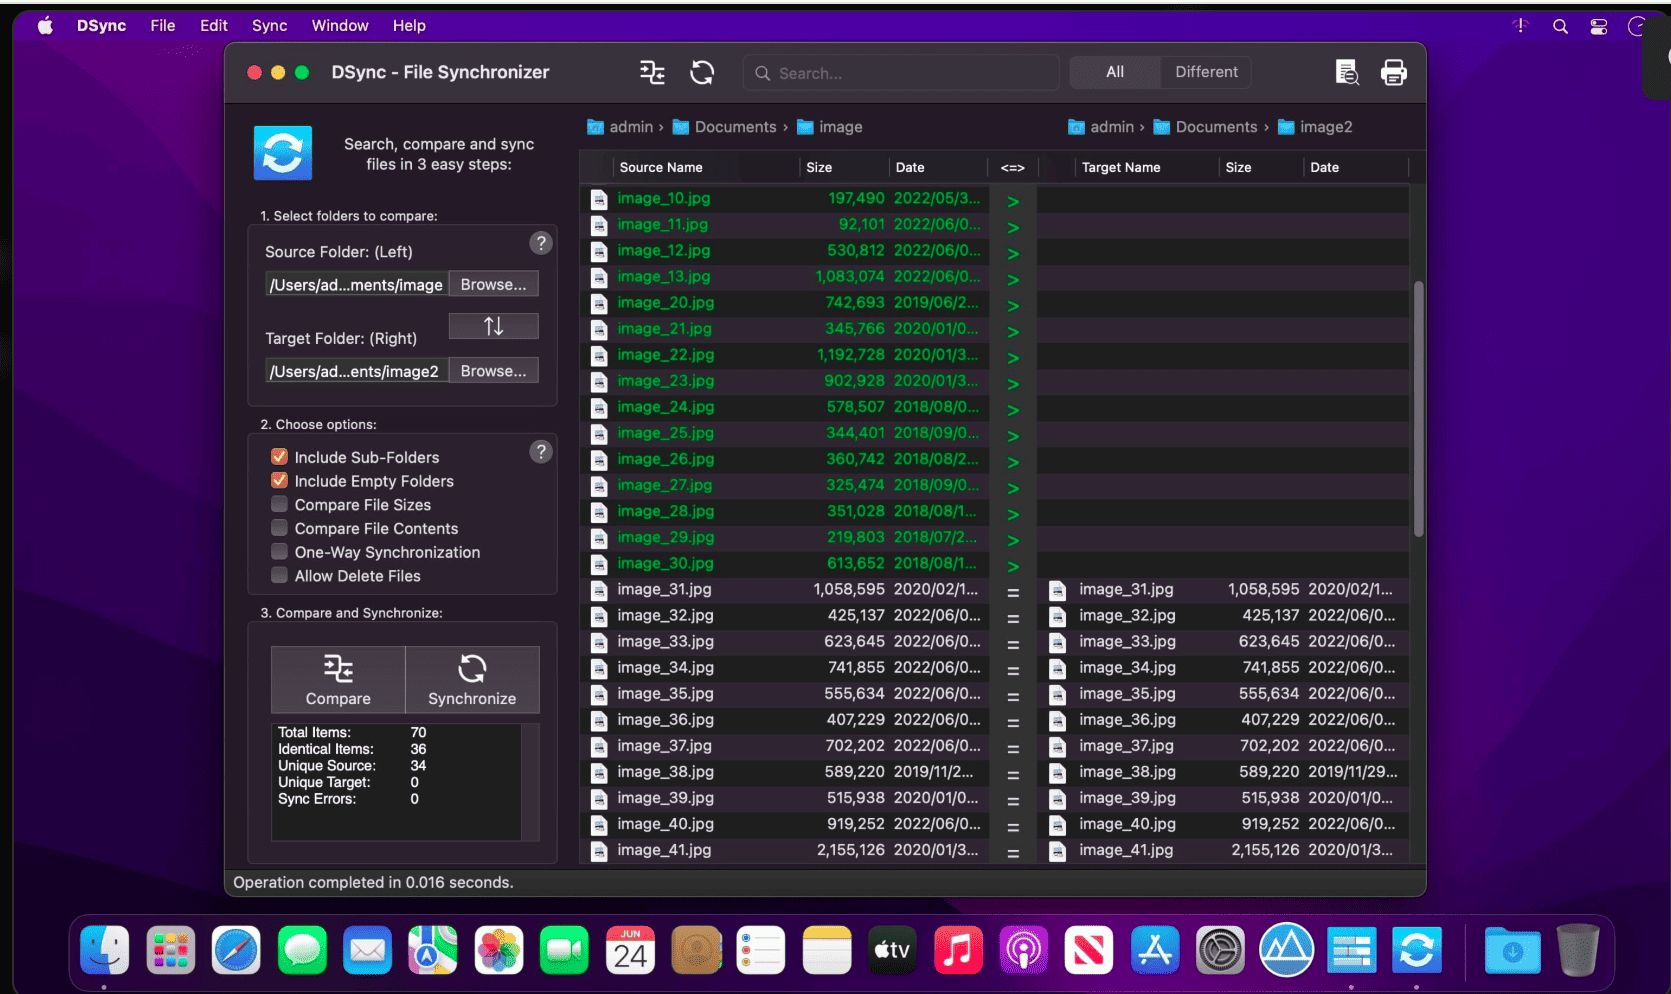Open help for options section
Viewport: 1671px width, 994px height.
click(x=541, y=452)
